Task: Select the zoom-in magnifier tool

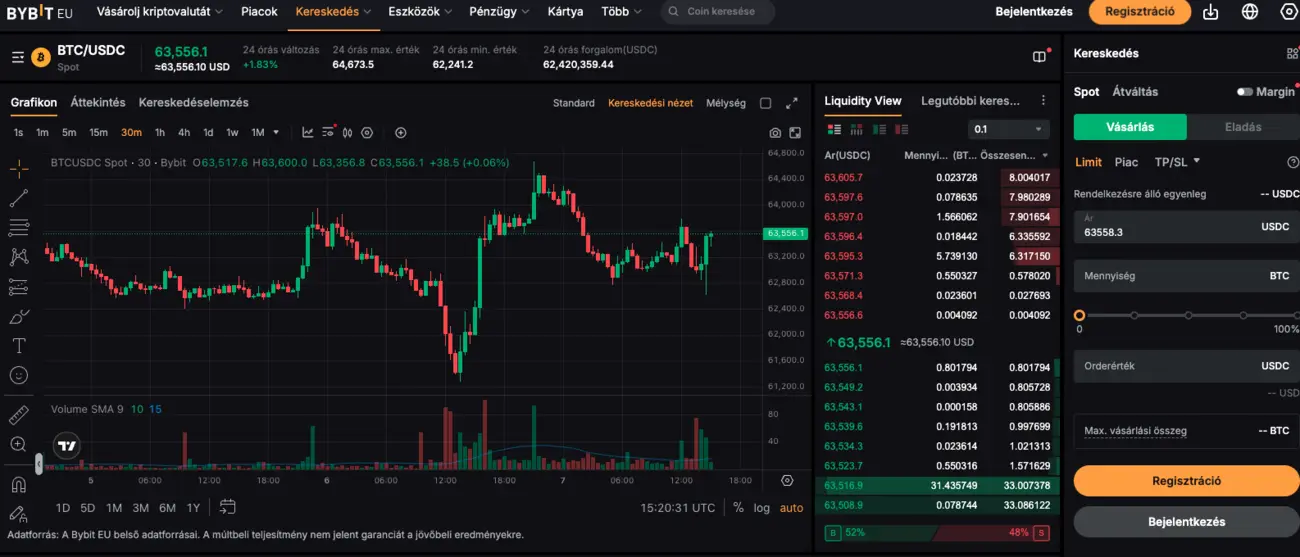Action: click(19, 444)
